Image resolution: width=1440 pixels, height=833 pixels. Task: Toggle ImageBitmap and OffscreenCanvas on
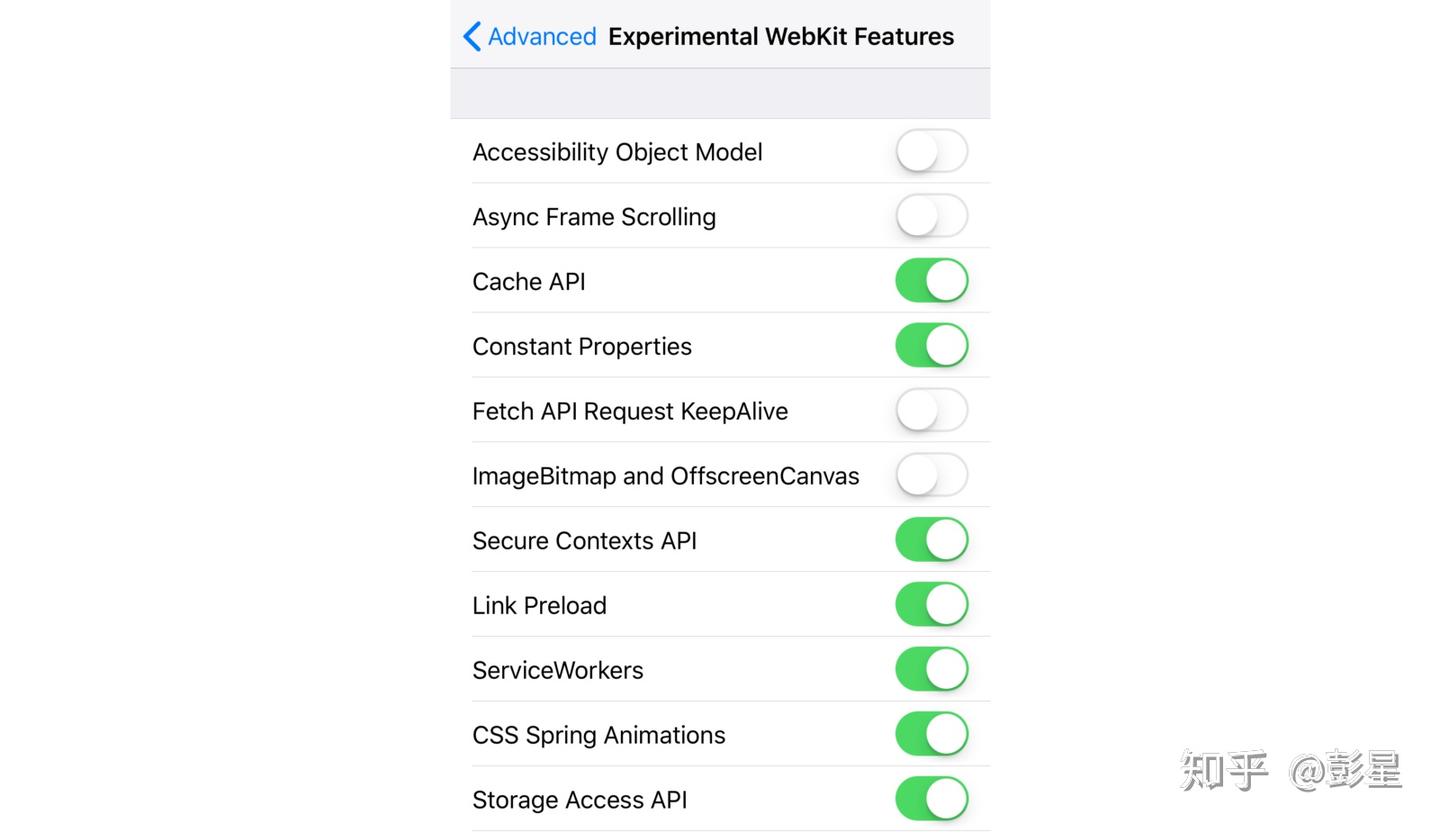click(931, 475)
